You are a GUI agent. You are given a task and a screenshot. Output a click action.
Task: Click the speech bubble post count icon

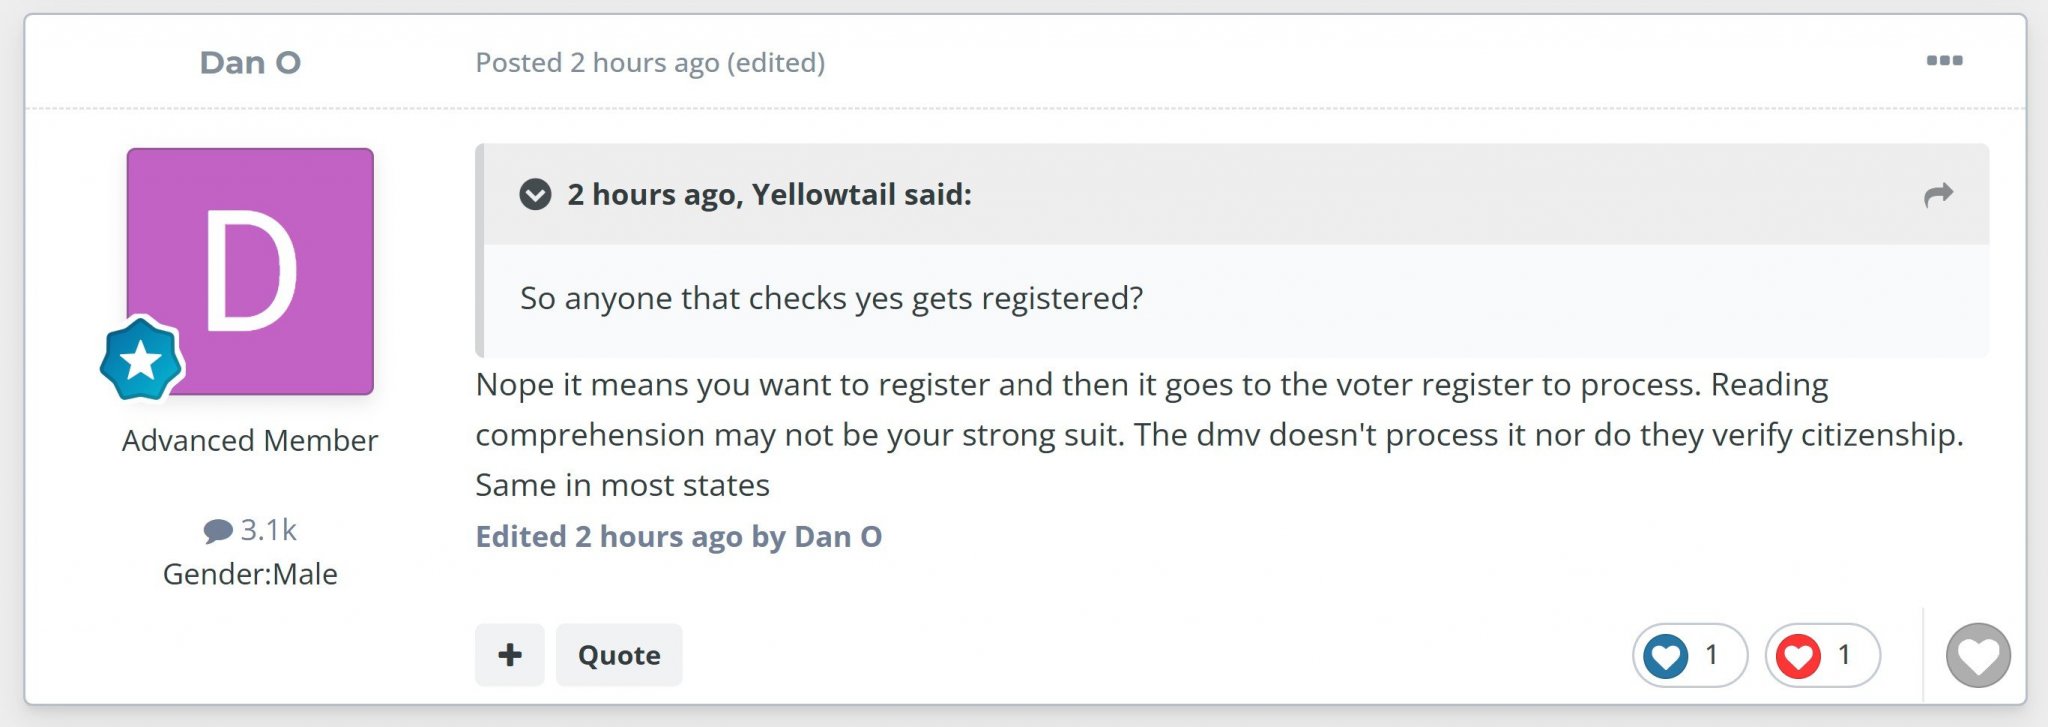[217, 530]
